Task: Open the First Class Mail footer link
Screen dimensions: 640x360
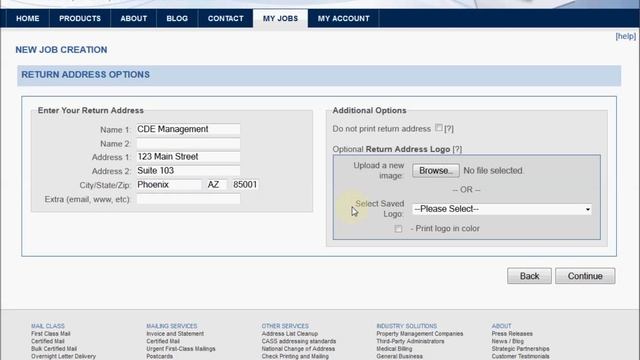Action: pos(51,334)
